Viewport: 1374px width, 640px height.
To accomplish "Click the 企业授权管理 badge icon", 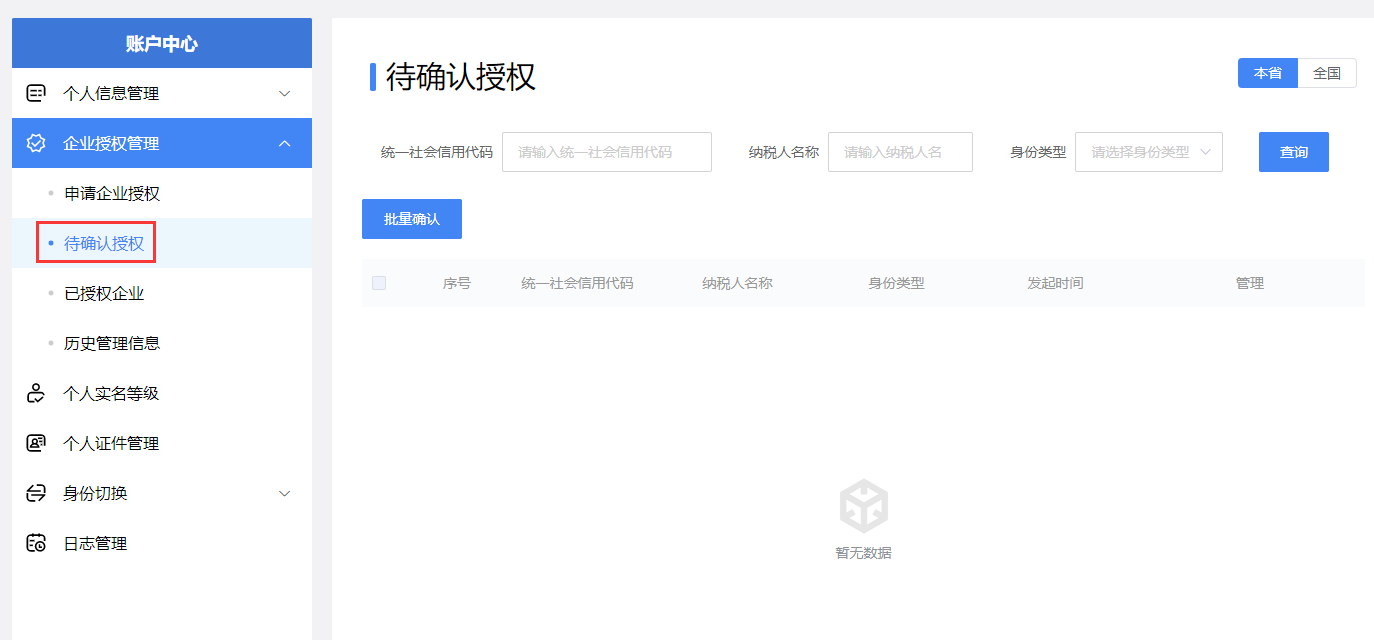I will [x=36, y=144].
